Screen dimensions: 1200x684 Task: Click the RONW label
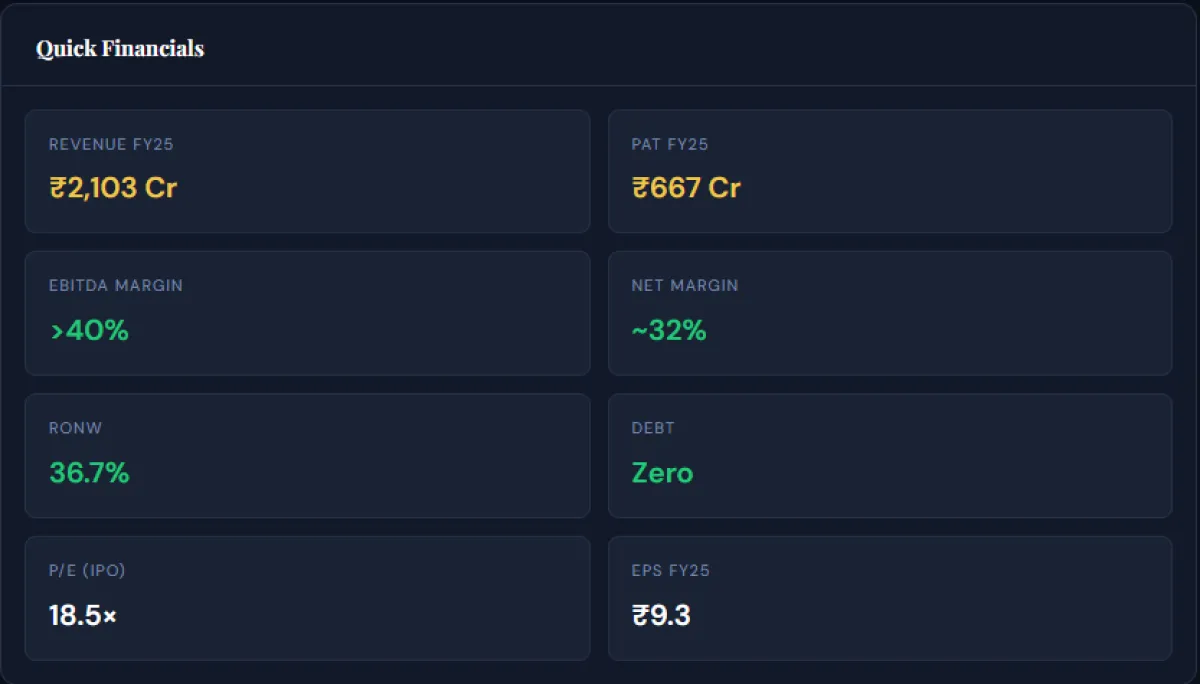(75, 428)
